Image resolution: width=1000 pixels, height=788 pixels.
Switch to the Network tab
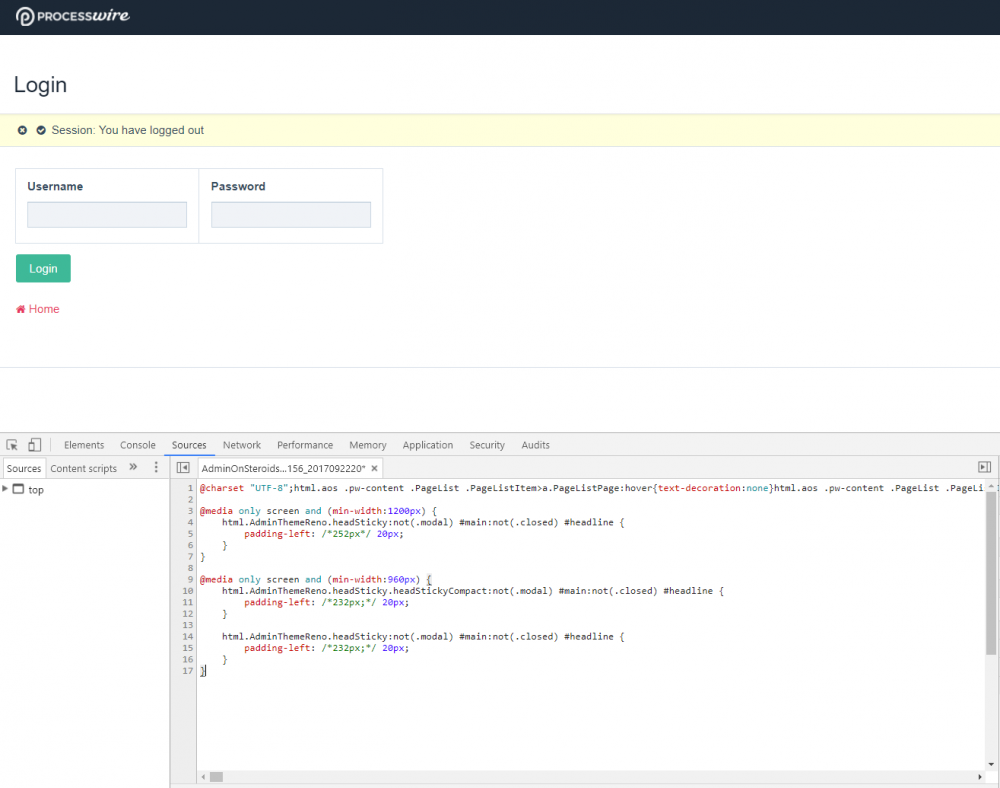click(x=241, y=445)
